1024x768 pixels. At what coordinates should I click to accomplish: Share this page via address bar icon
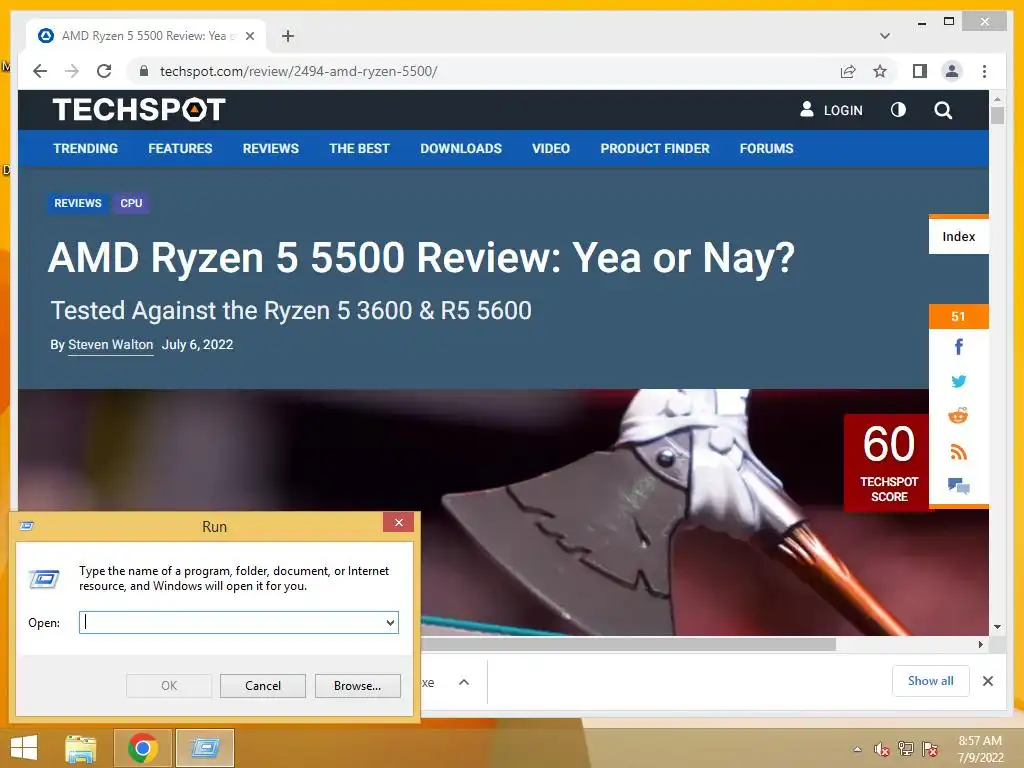click(848, 71)
